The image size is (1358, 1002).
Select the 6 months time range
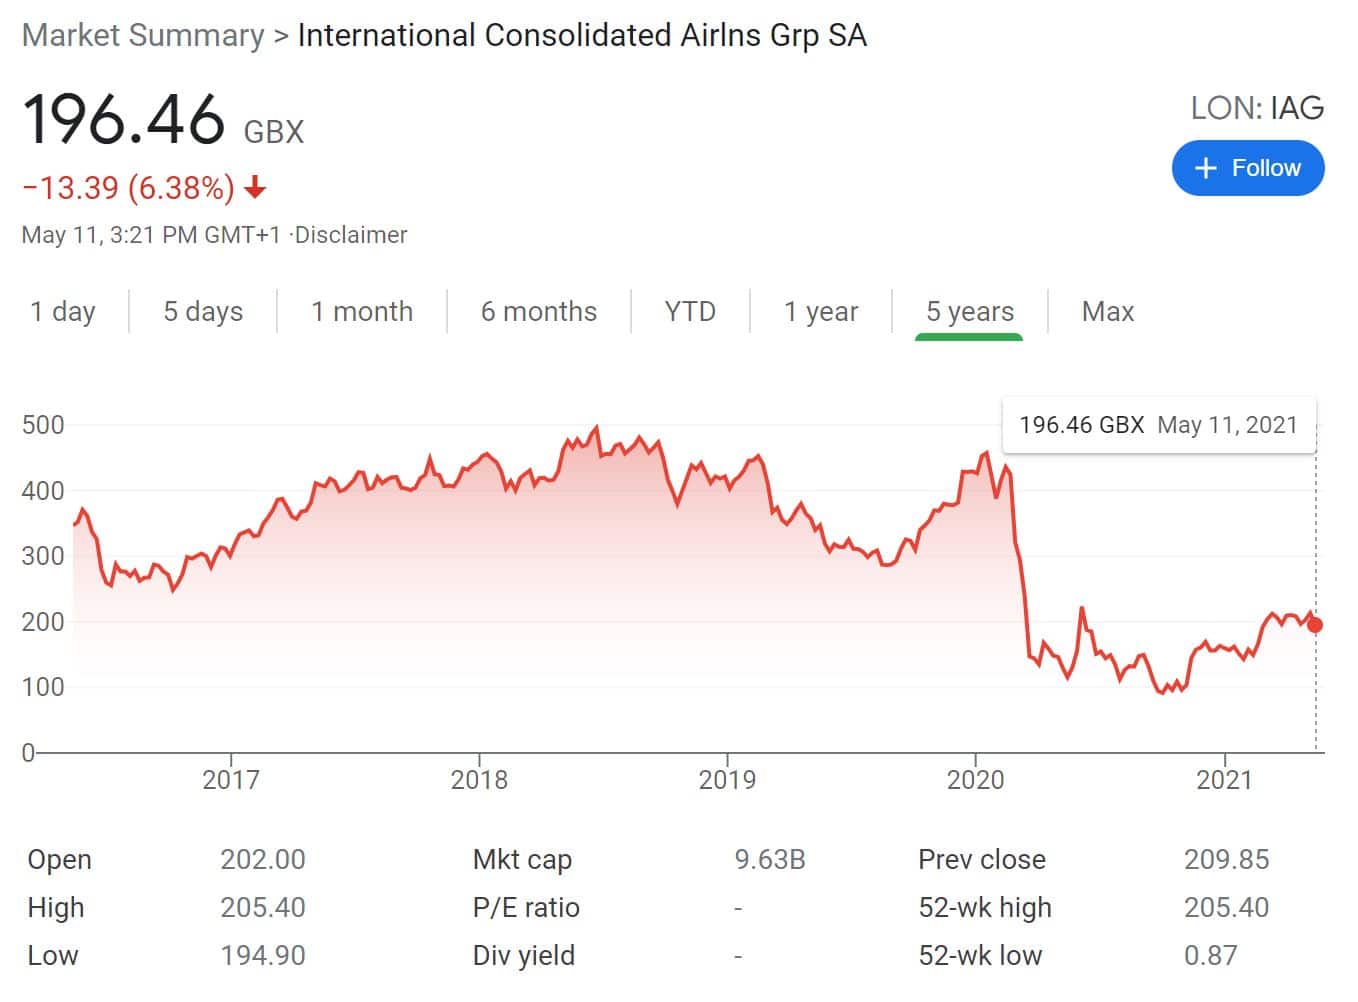click(538, 311)
